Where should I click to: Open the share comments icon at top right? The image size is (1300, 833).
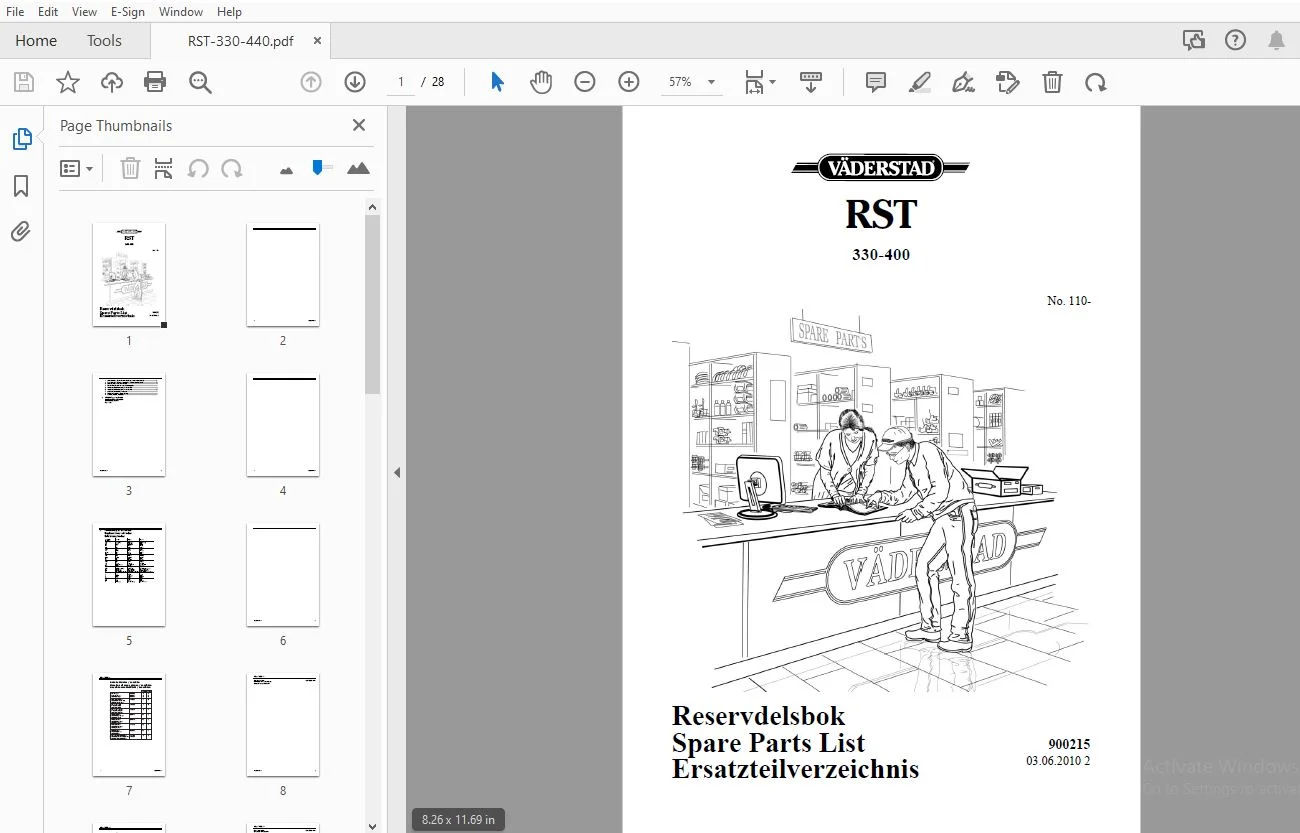click(x=1194, y=40)
